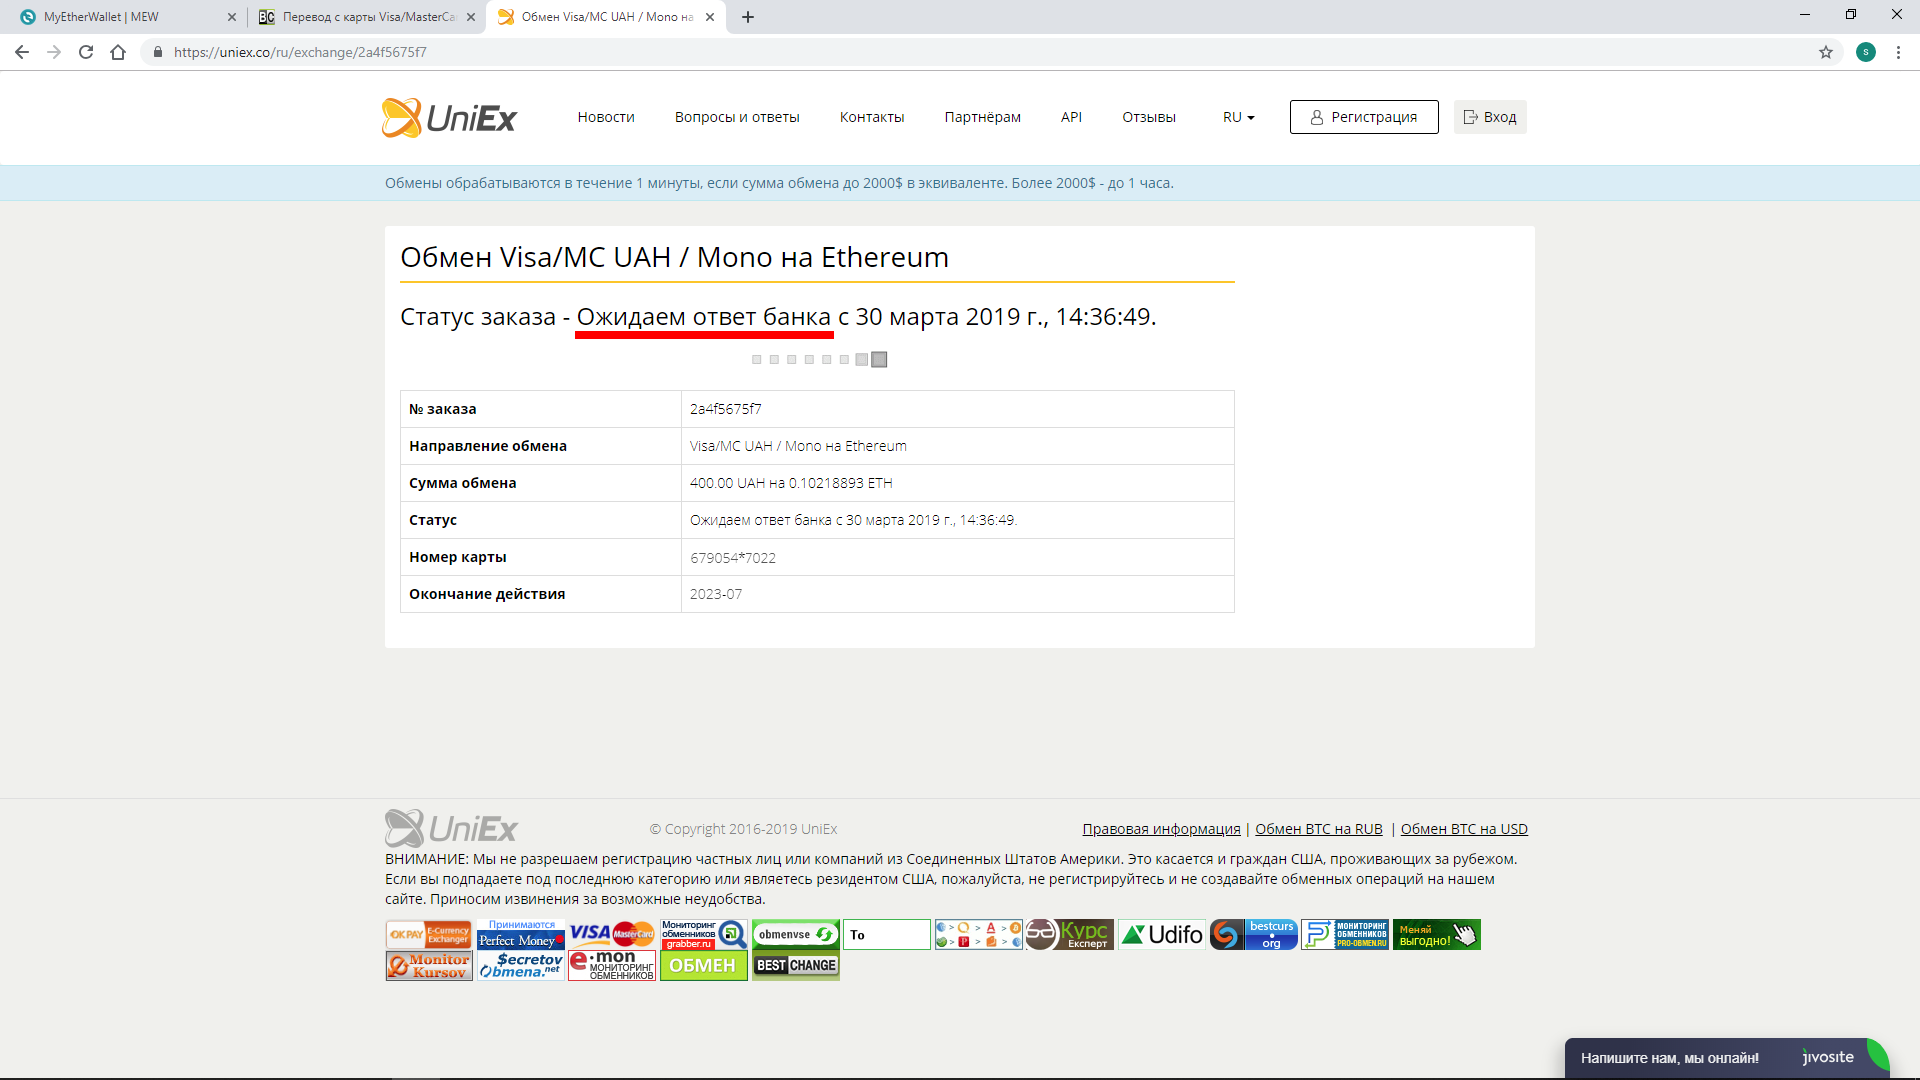Open the Chrome three-dot menu
Screen dimensions: 1920x1080
tap(1898, 52)
